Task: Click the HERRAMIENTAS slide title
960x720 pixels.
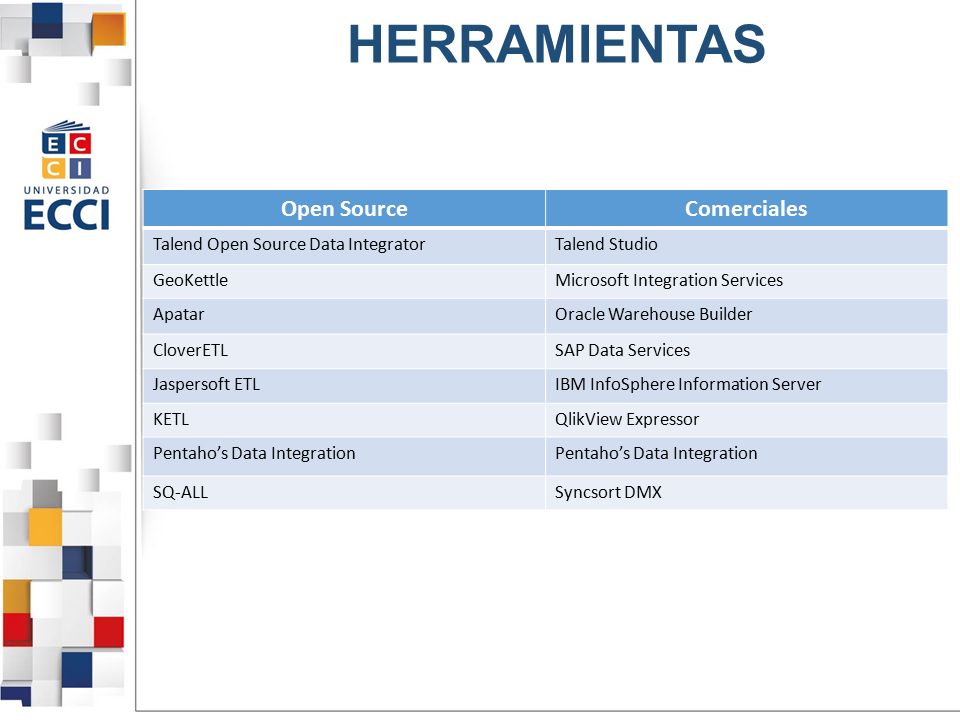Action: [x=557, y=44]
